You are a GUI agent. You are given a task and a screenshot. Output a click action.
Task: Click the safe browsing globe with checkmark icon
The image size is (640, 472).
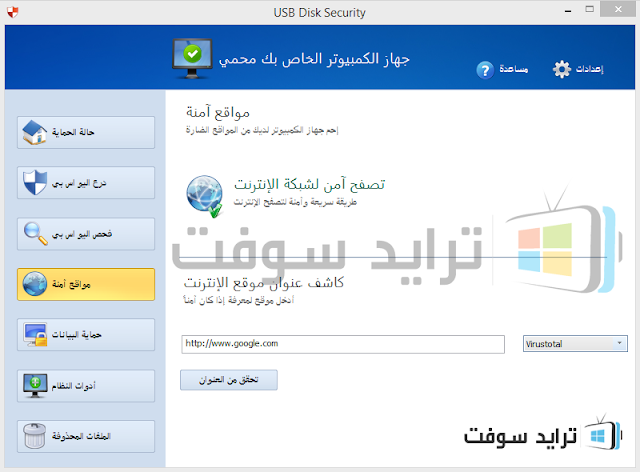tap(204, 196)
